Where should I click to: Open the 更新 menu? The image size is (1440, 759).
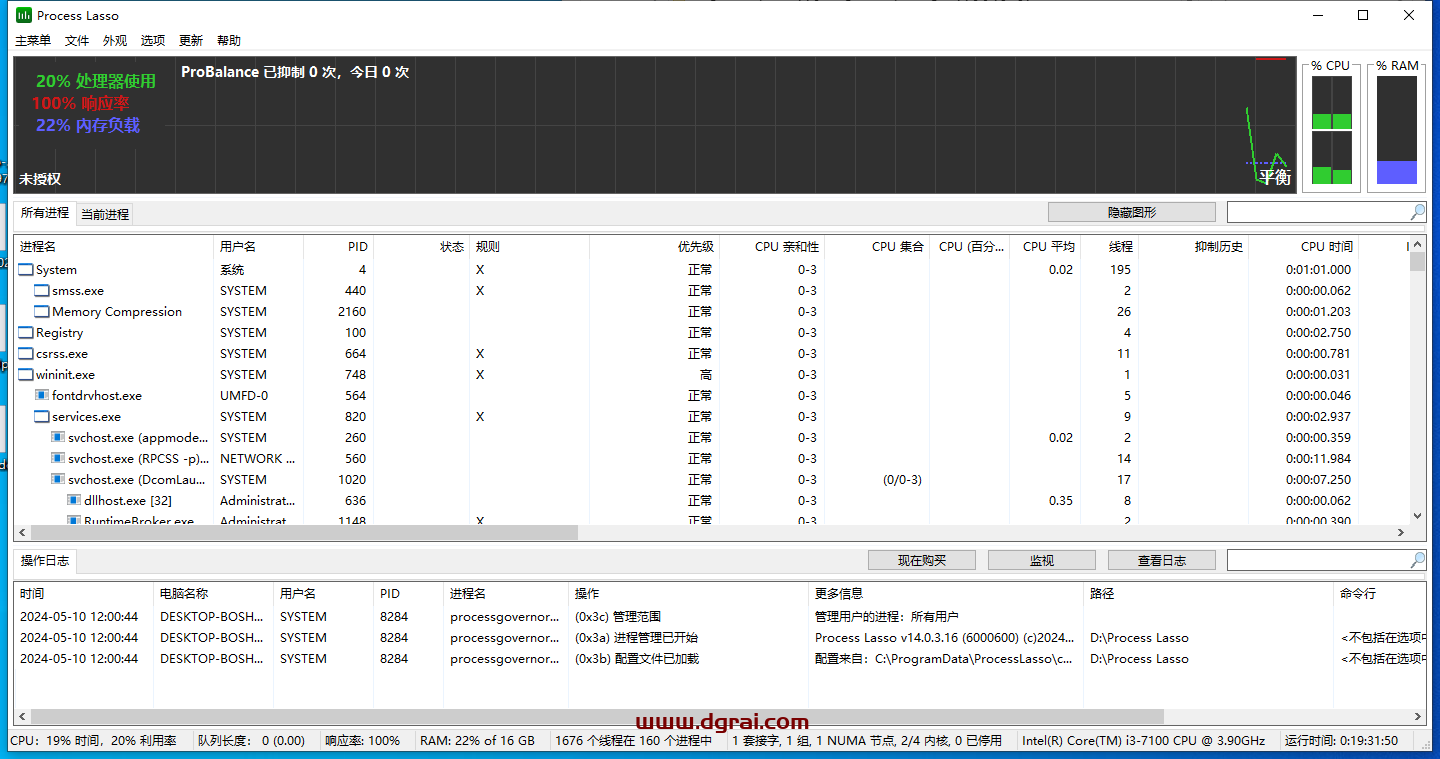pyautogui.click(x=191, y=41)
